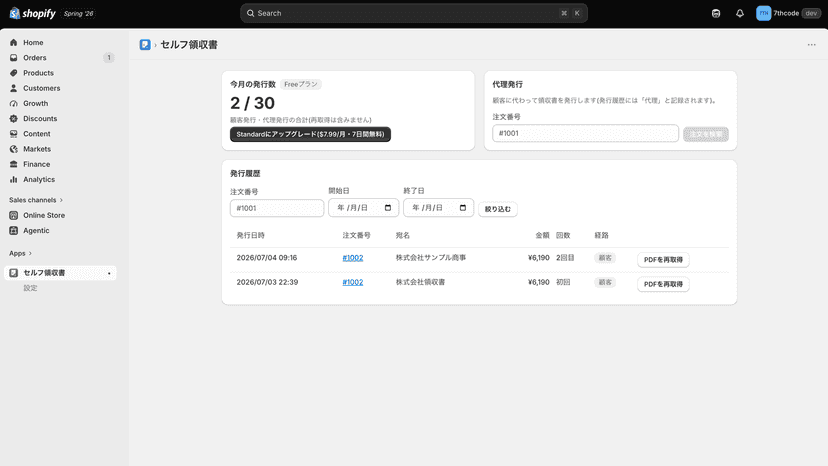Expand the Apps section chevron

(30, 254)
